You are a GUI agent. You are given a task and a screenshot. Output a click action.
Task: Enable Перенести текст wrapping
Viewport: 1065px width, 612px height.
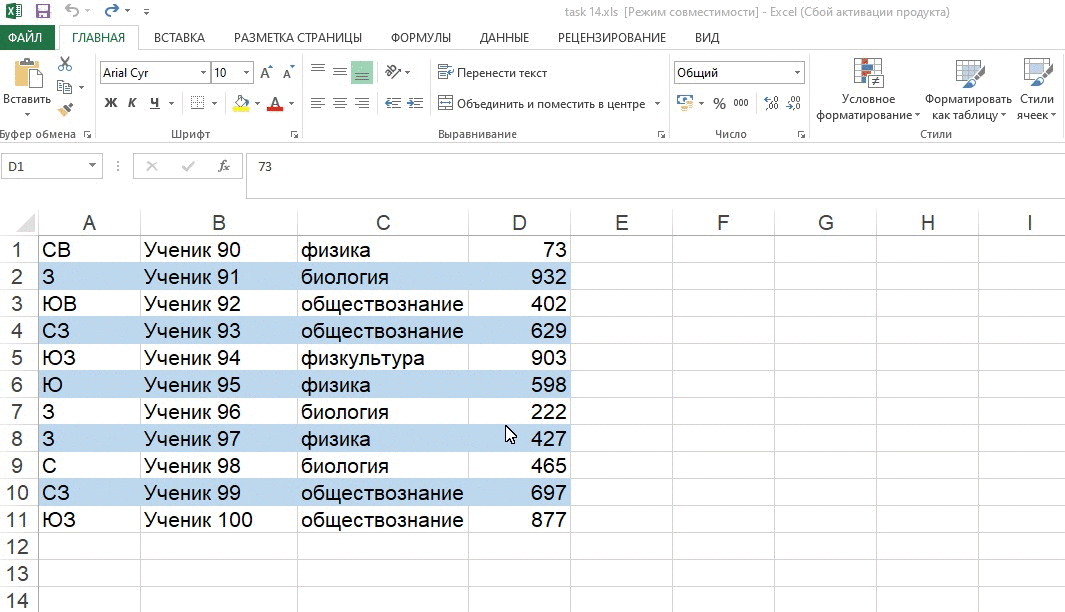(491, 72)
